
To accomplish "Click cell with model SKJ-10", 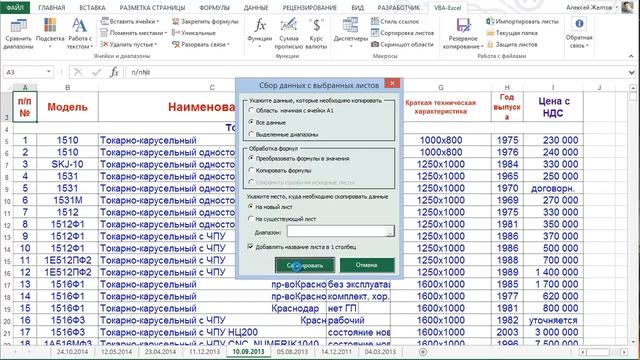I will coord(67,164).
